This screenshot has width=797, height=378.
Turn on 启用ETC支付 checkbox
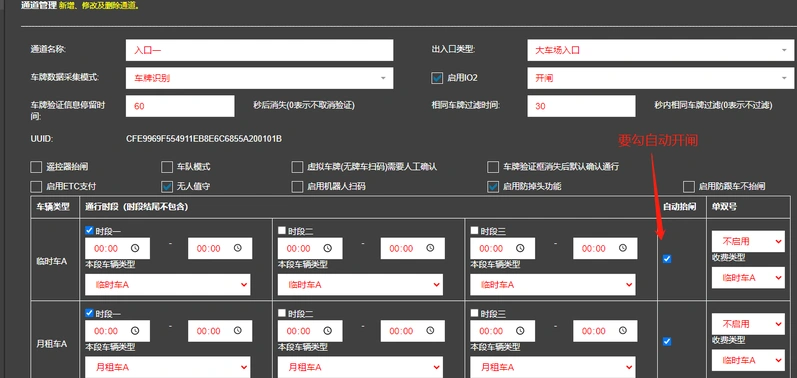36,187
